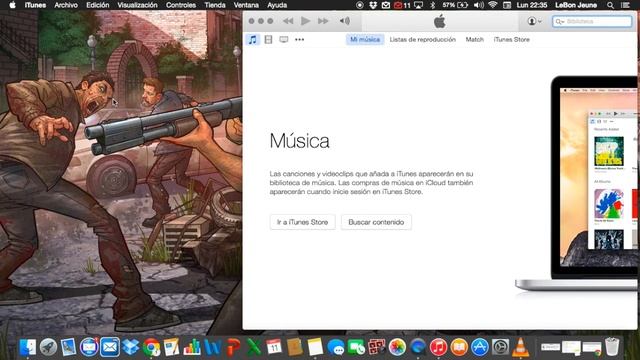Open the Ayuda menu

click(277, 5)
